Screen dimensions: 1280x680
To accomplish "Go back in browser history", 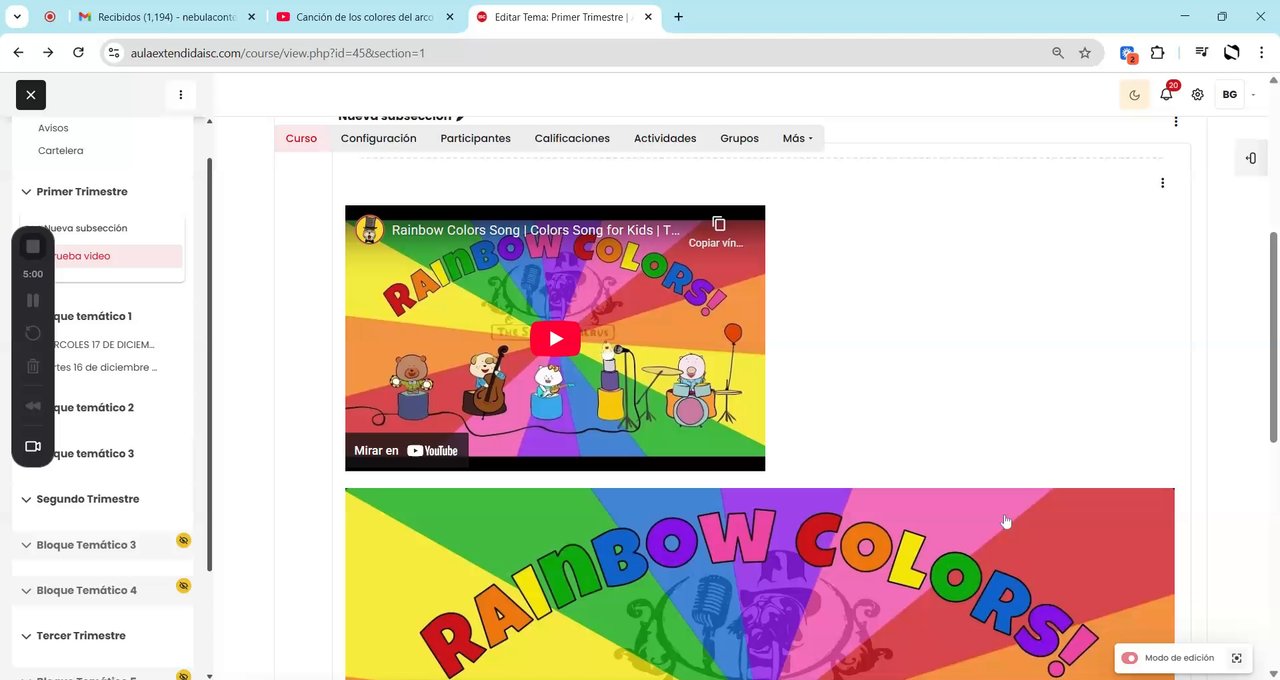I will pos(18,53).
